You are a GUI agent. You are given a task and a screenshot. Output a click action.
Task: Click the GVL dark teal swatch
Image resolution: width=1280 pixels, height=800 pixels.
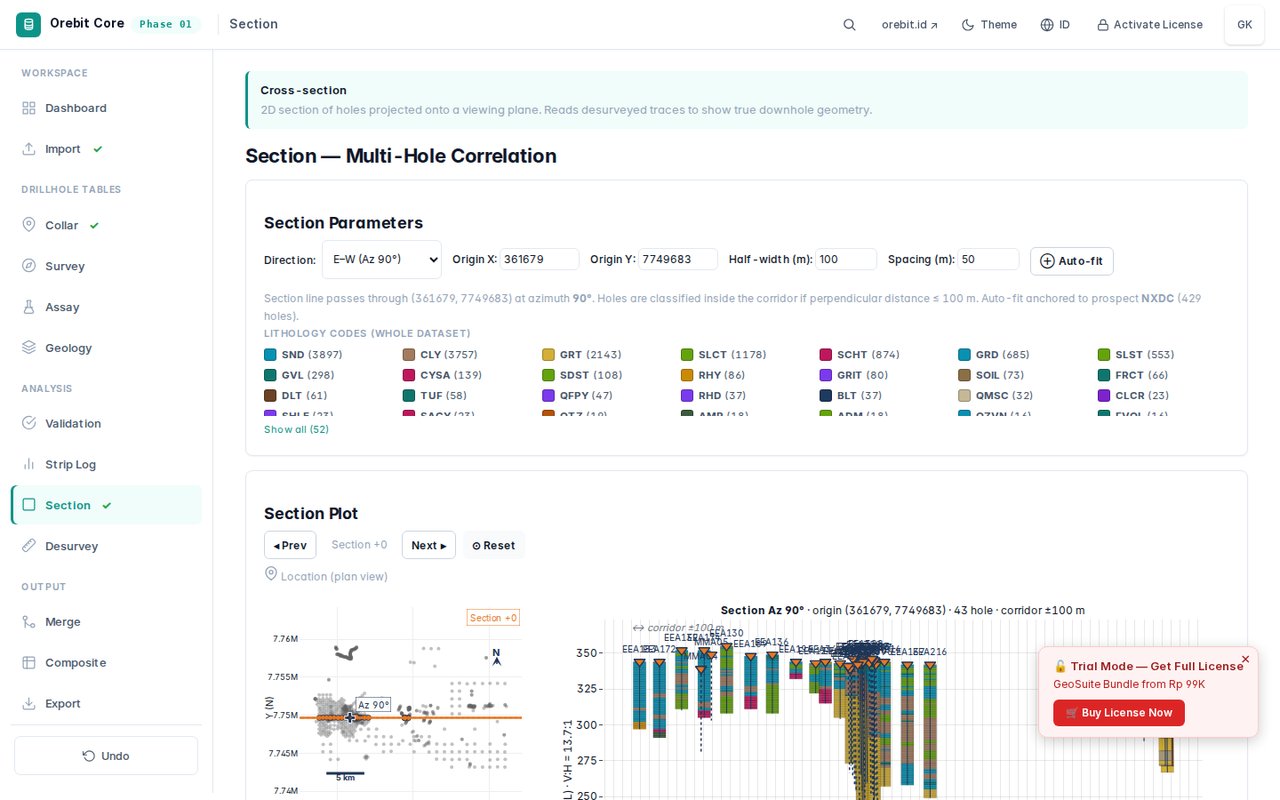270,375
